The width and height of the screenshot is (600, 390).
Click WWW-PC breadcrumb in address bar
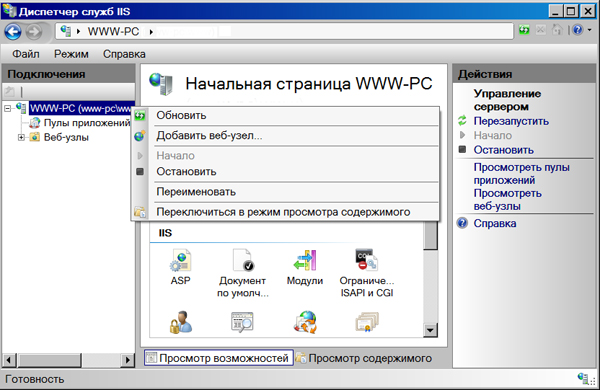point(113,31)
